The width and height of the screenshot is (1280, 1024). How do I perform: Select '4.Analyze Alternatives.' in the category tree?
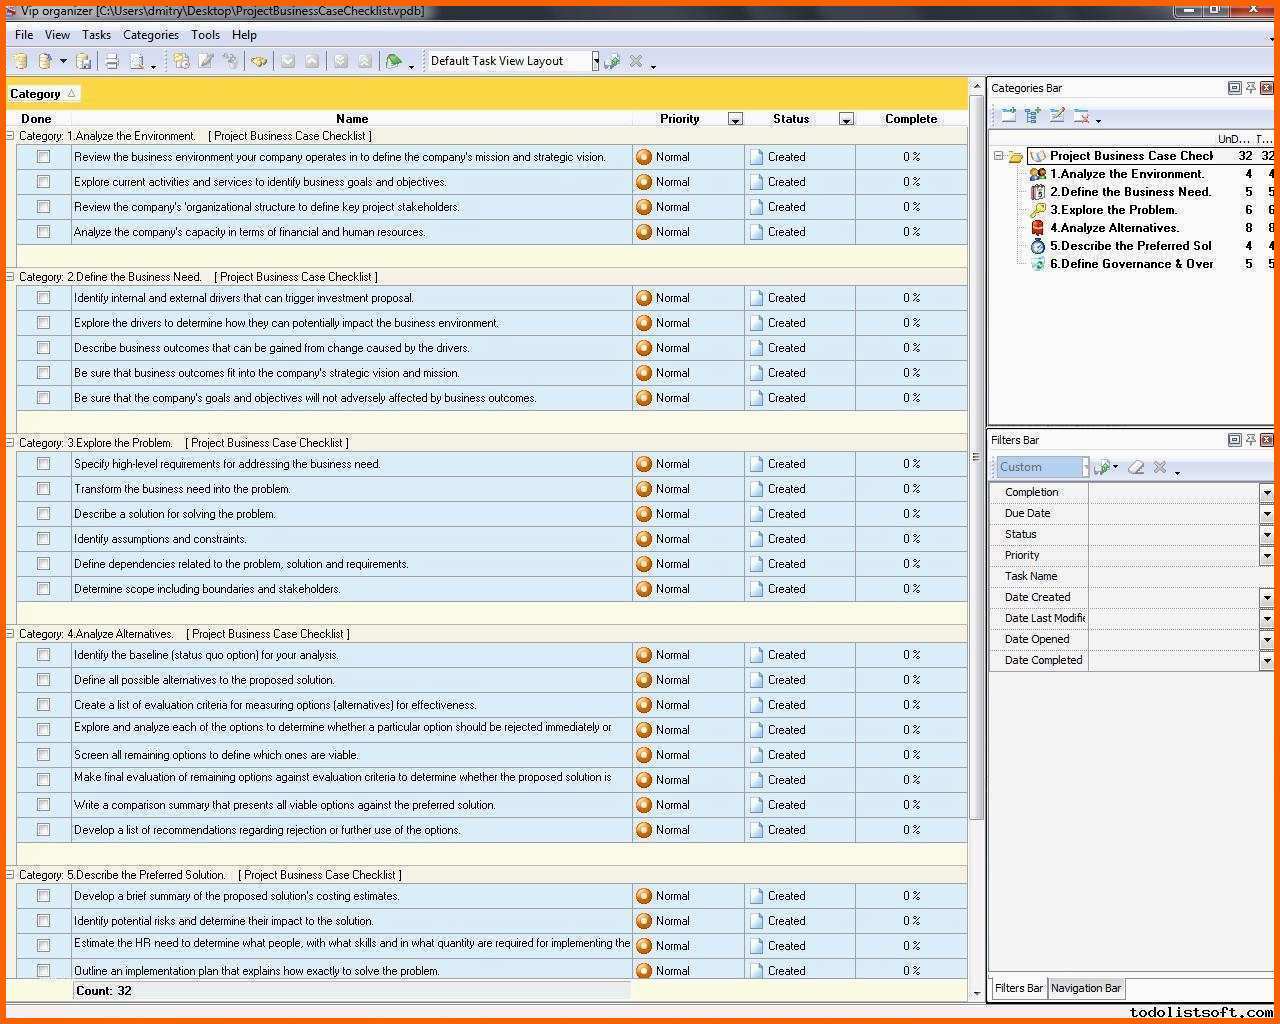(x=1114, y=228)
